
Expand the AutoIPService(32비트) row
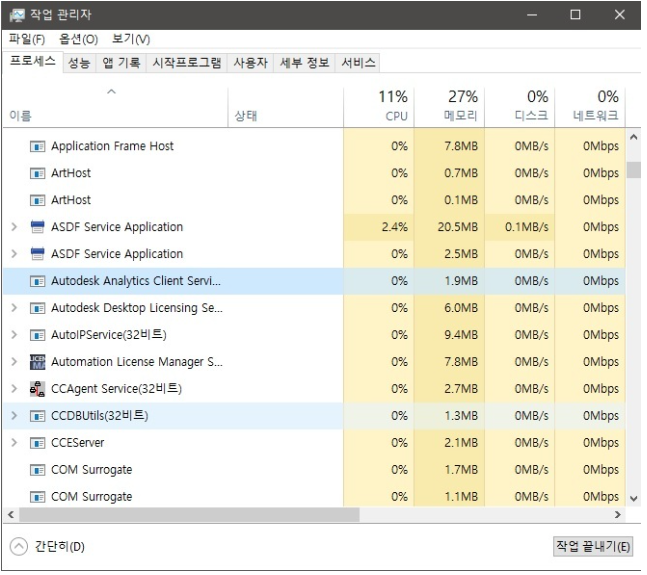pos(14,335)
